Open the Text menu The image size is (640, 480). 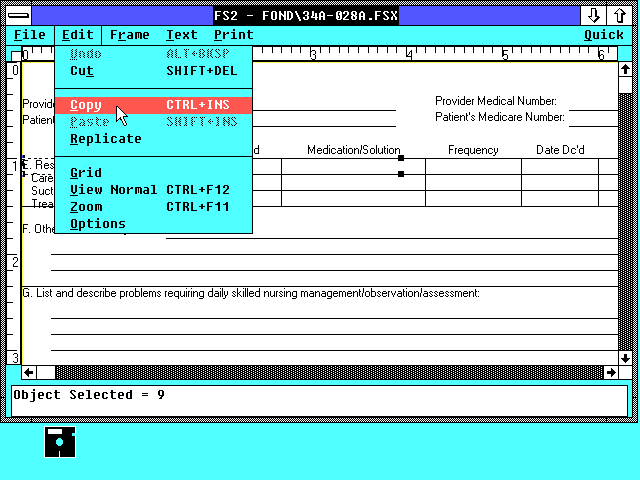click(x=182, y=35)
